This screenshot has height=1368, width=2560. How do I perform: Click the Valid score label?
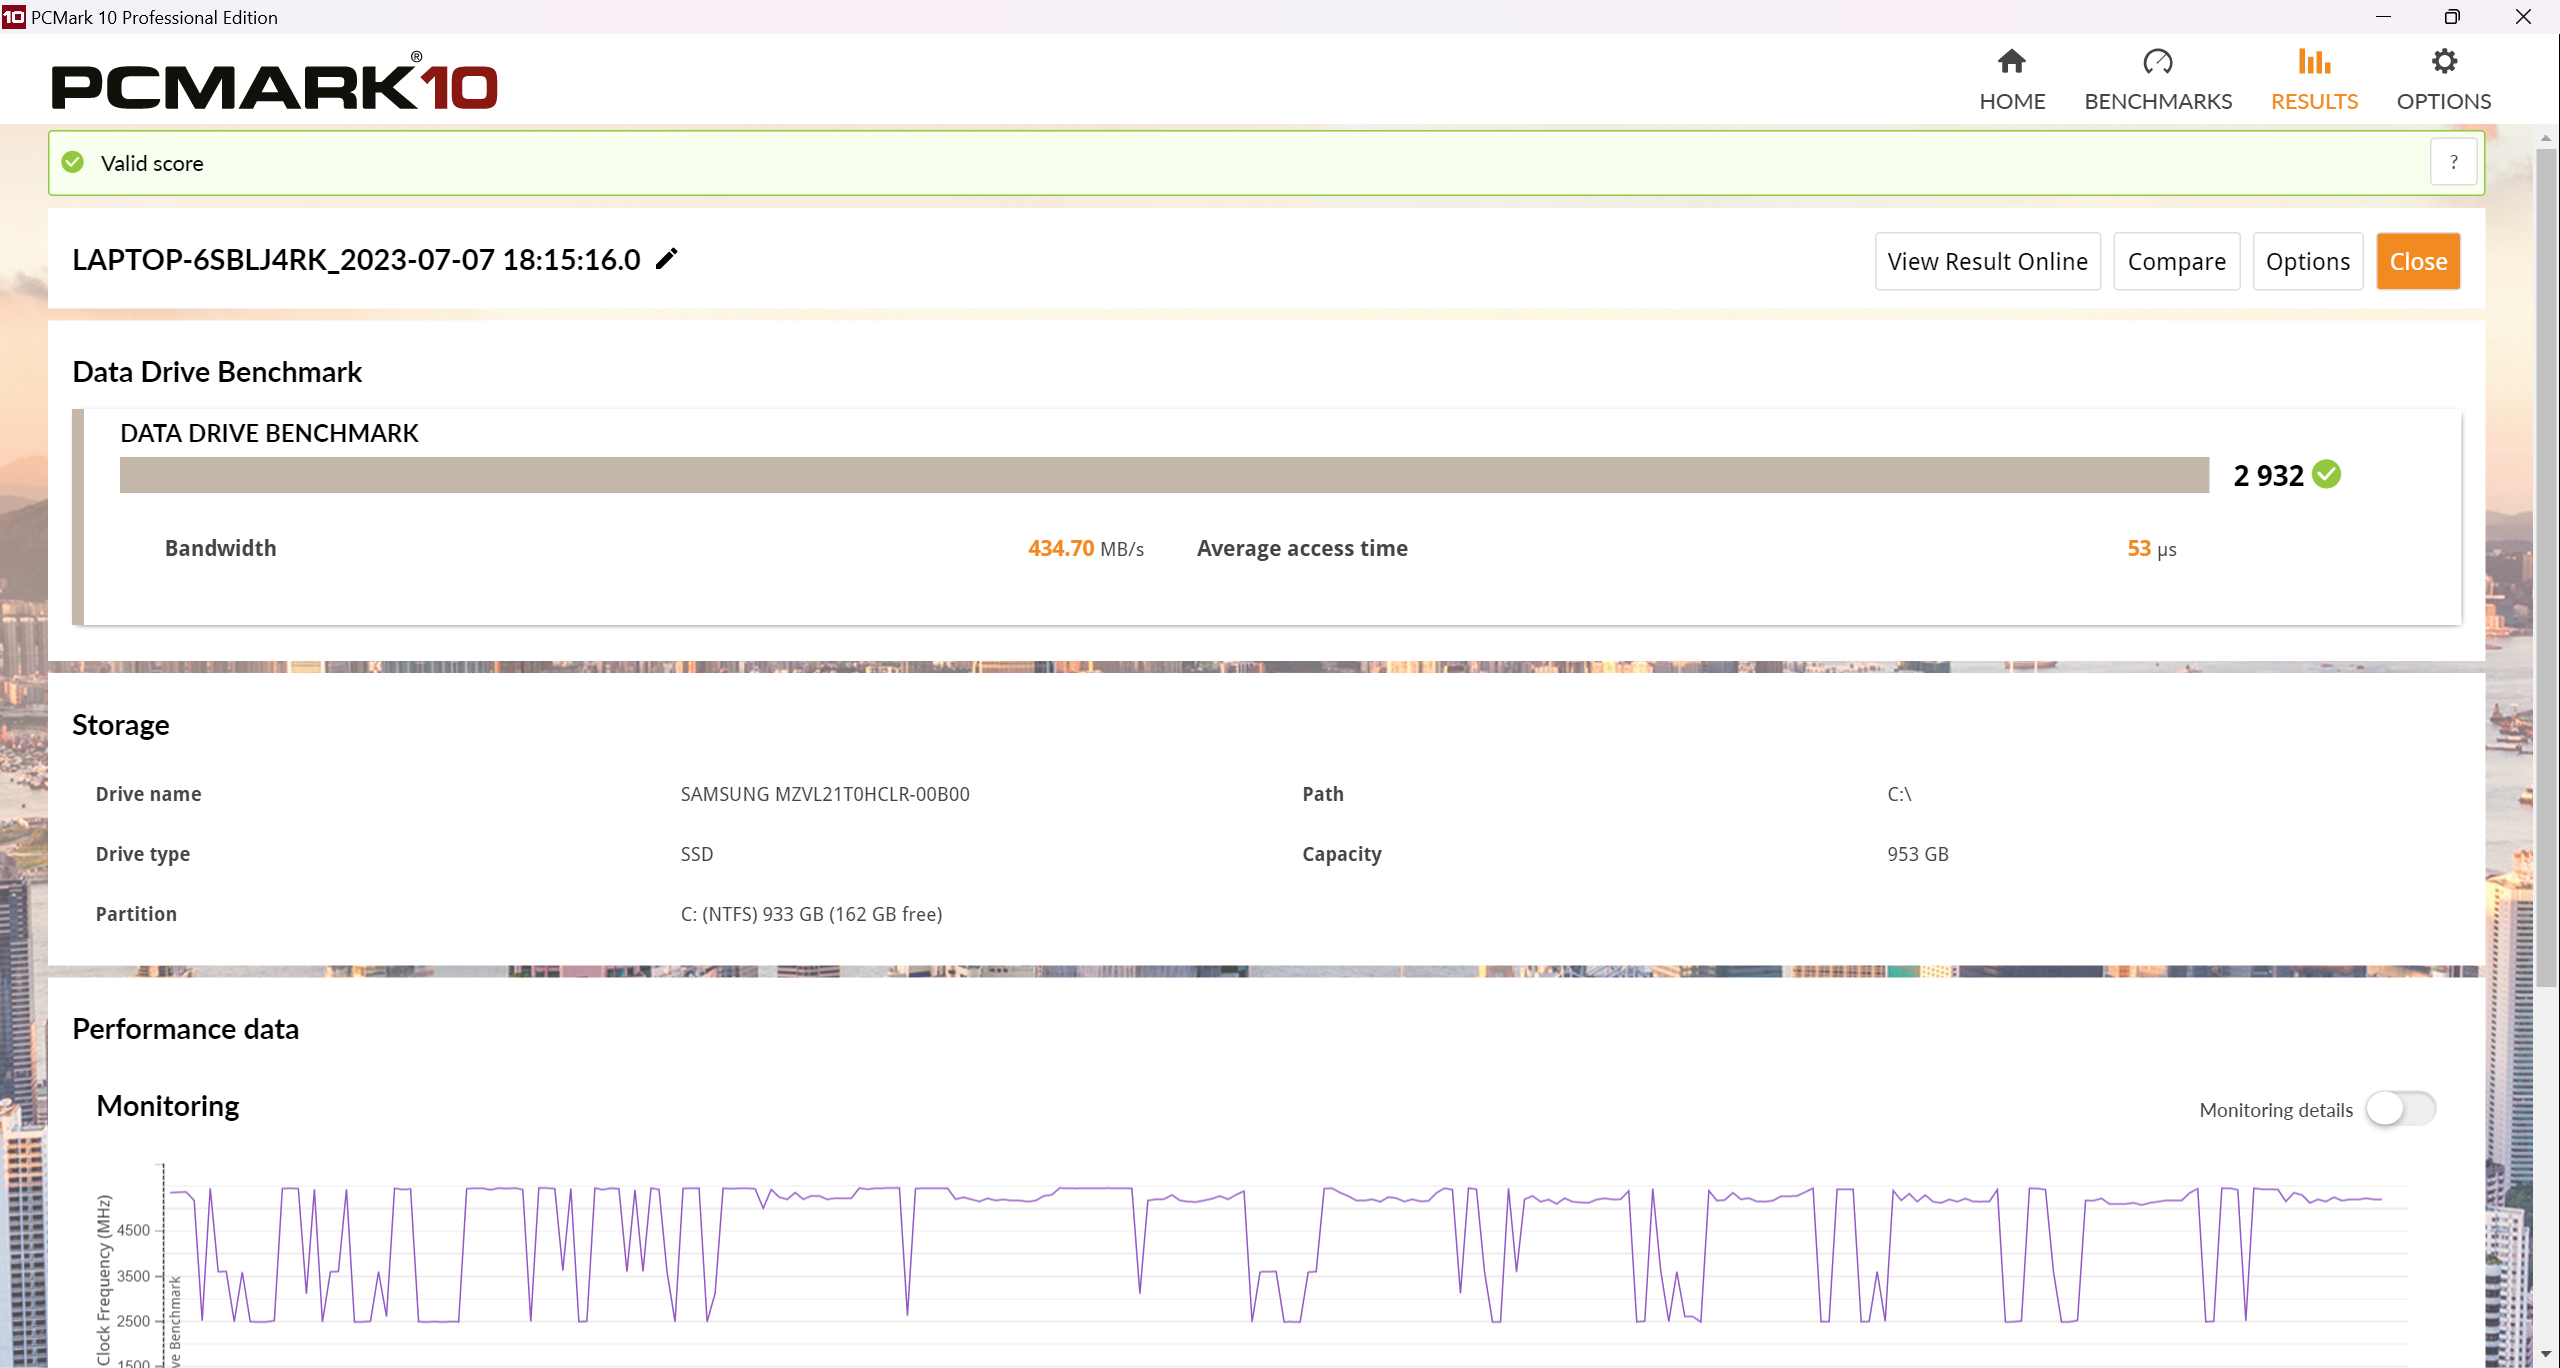[152, 163]
